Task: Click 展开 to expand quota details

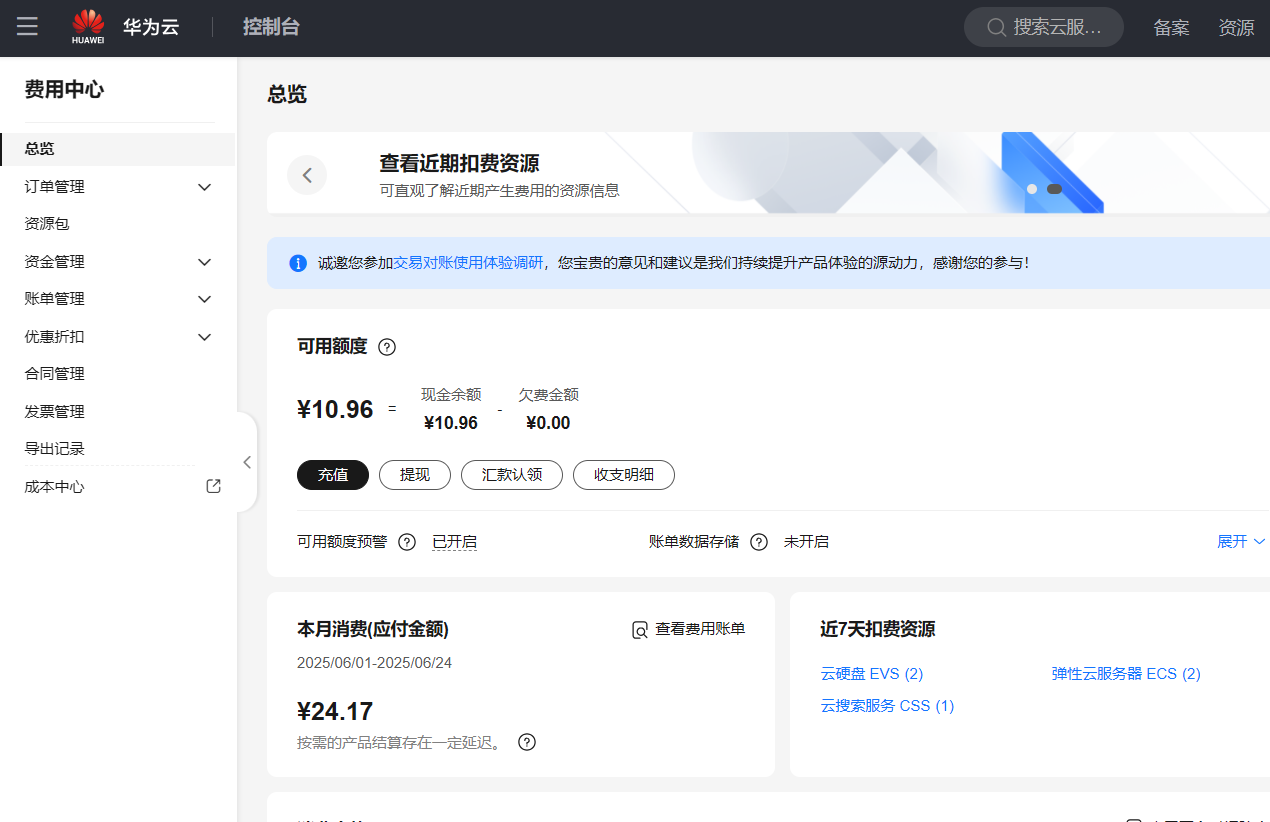Action: (1241, 541)
